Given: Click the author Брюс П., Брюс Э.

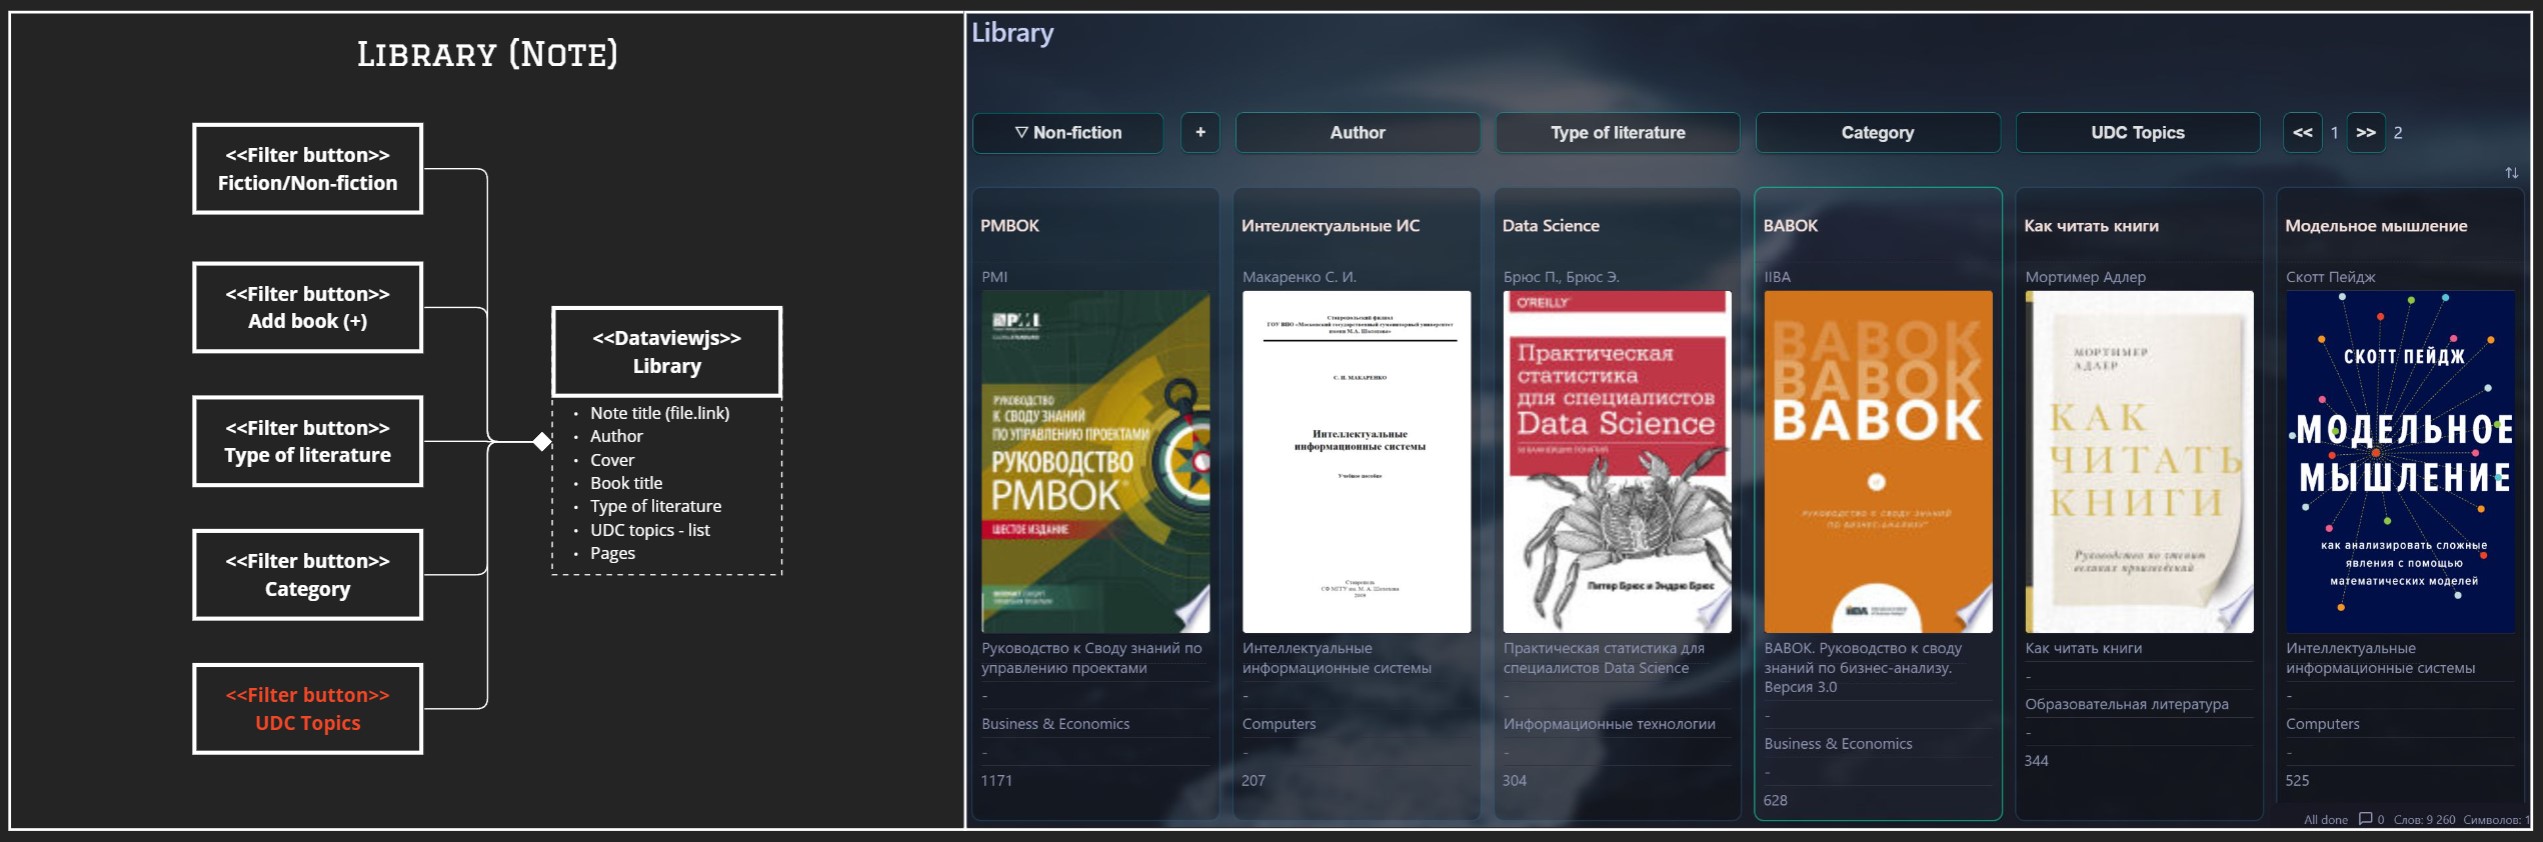Looking at the screenshot, I should pyautogui.click(x=1561, y=277).
